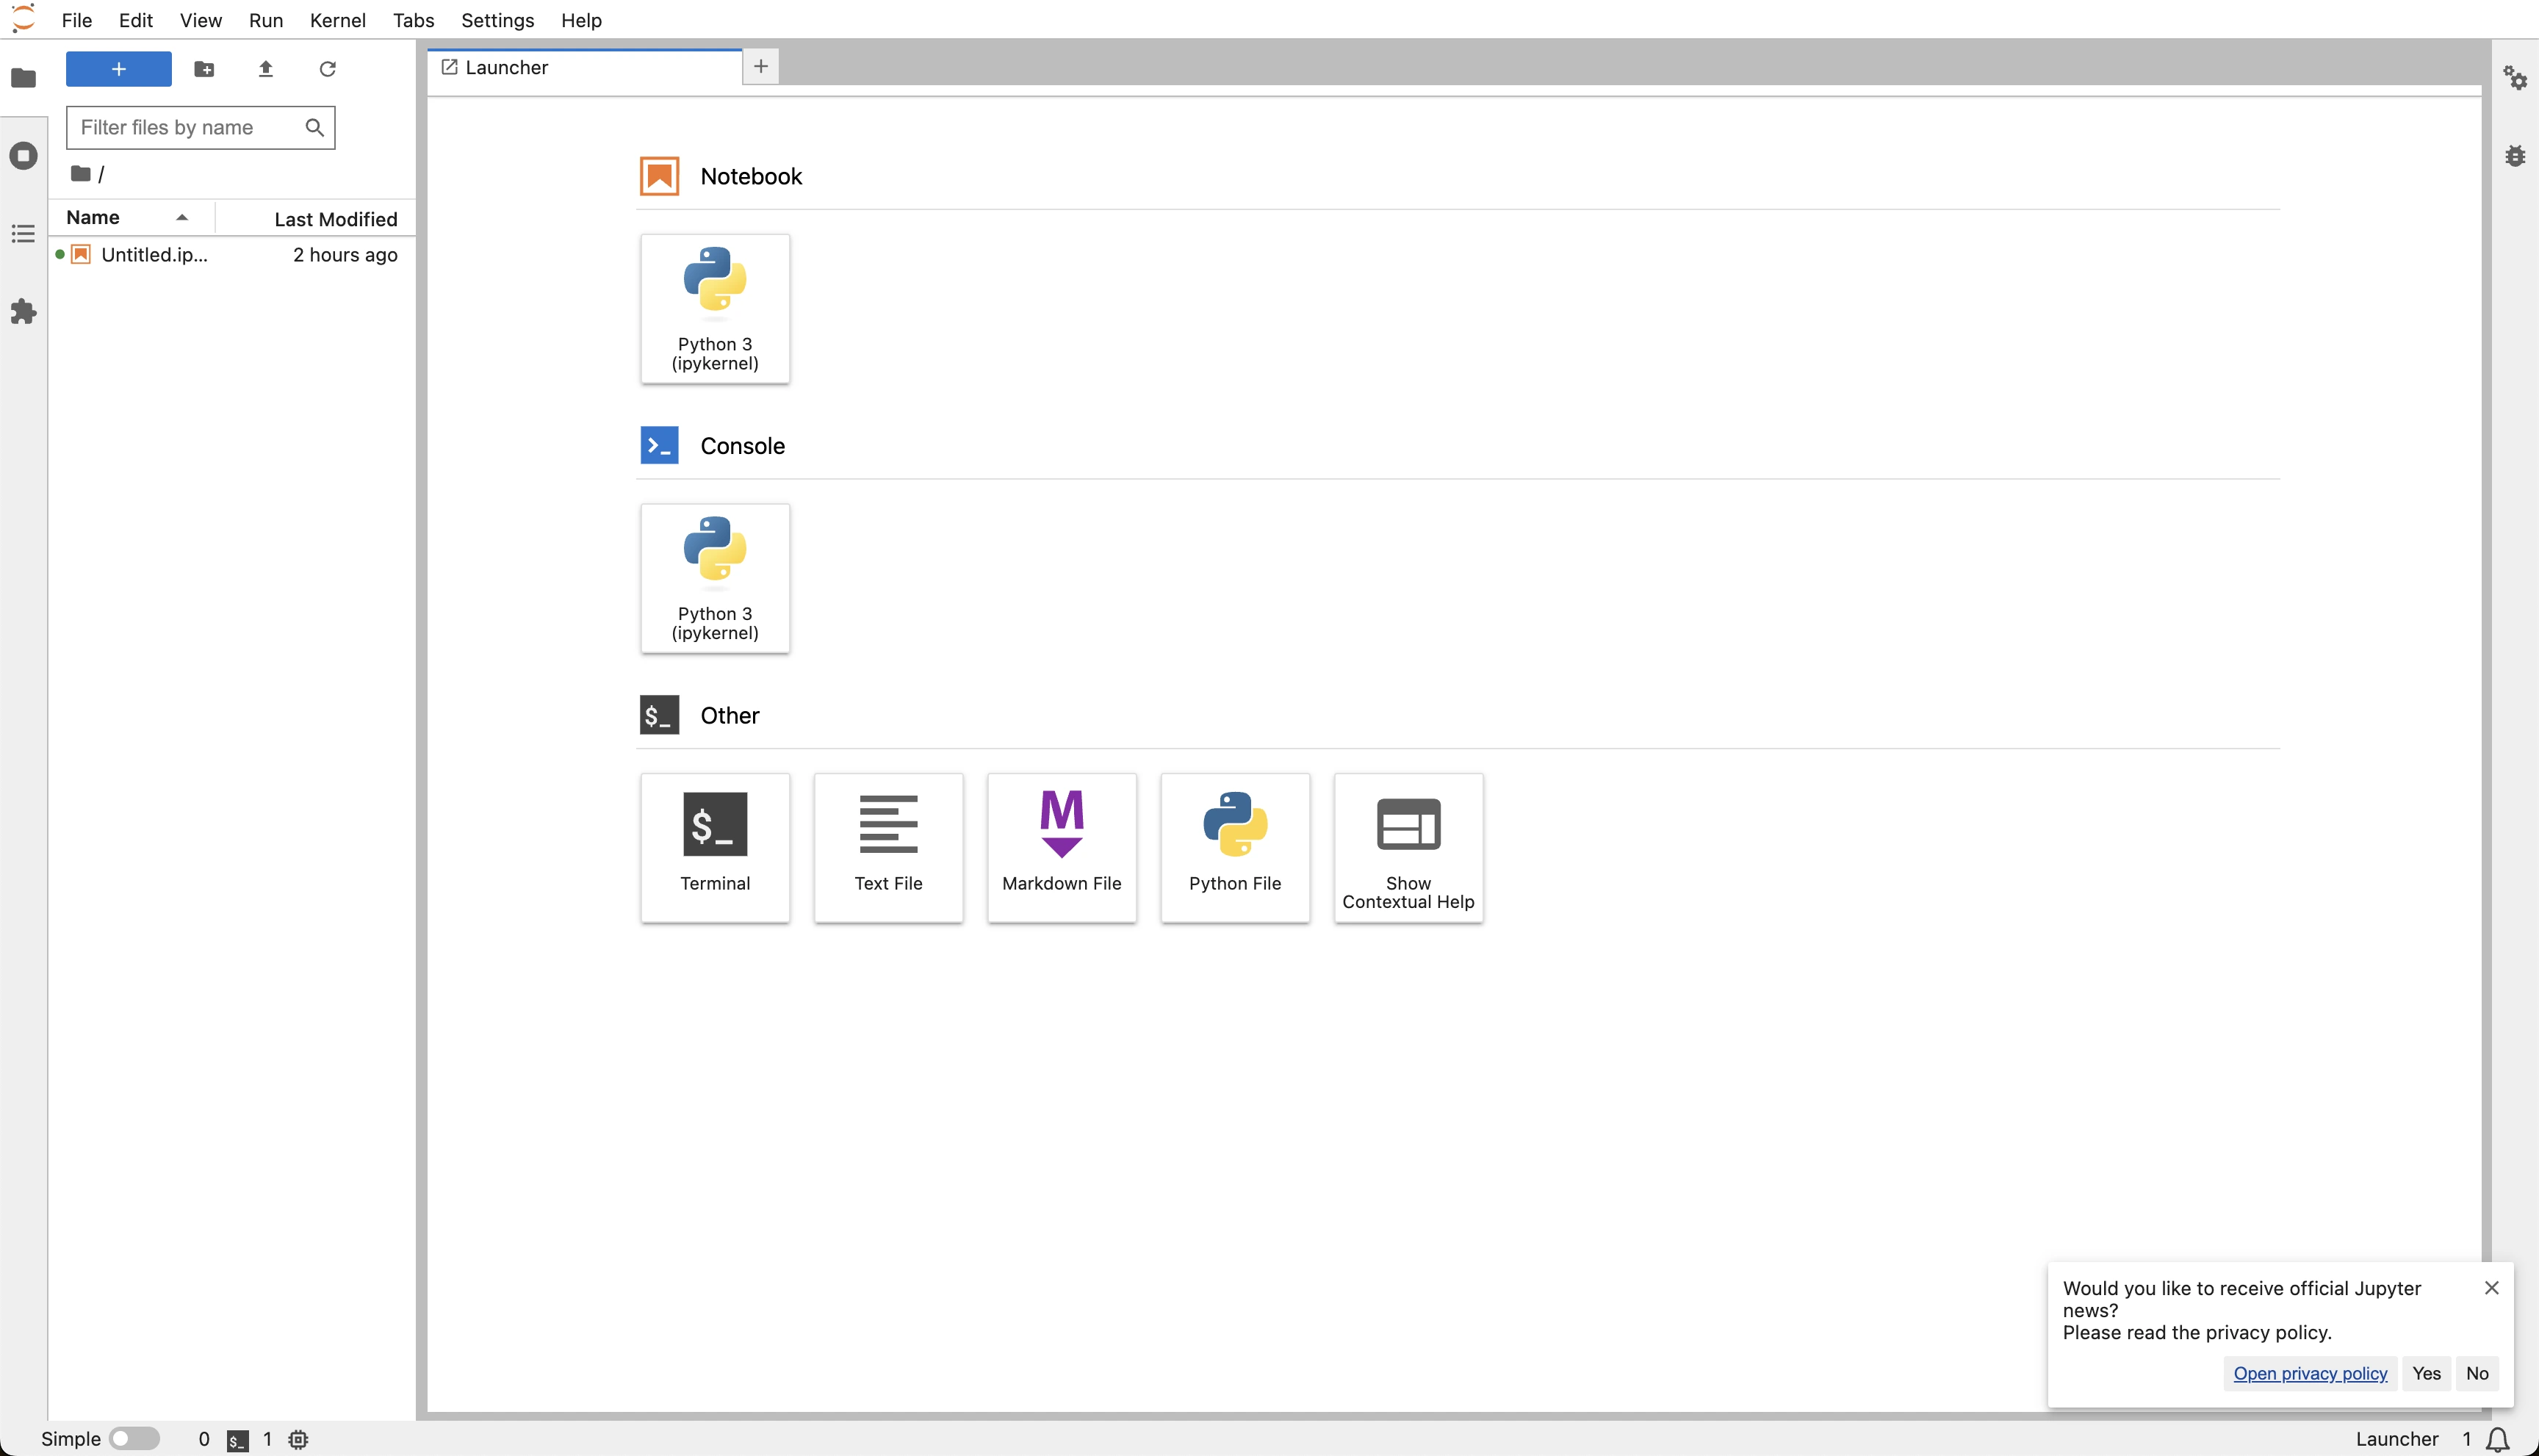
Task: Open the Extension Manager panel
Action: pyautogui.click(x=23, y=312)
